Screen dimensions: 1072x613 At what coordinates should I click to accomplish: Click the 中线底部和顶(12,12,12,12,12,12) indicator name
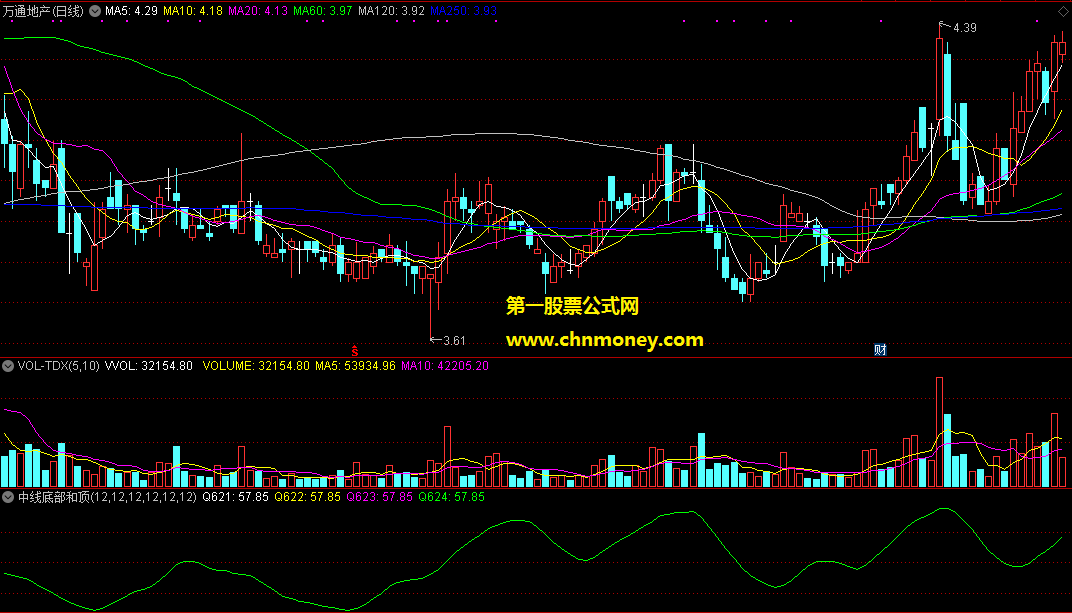click(107, 497)
